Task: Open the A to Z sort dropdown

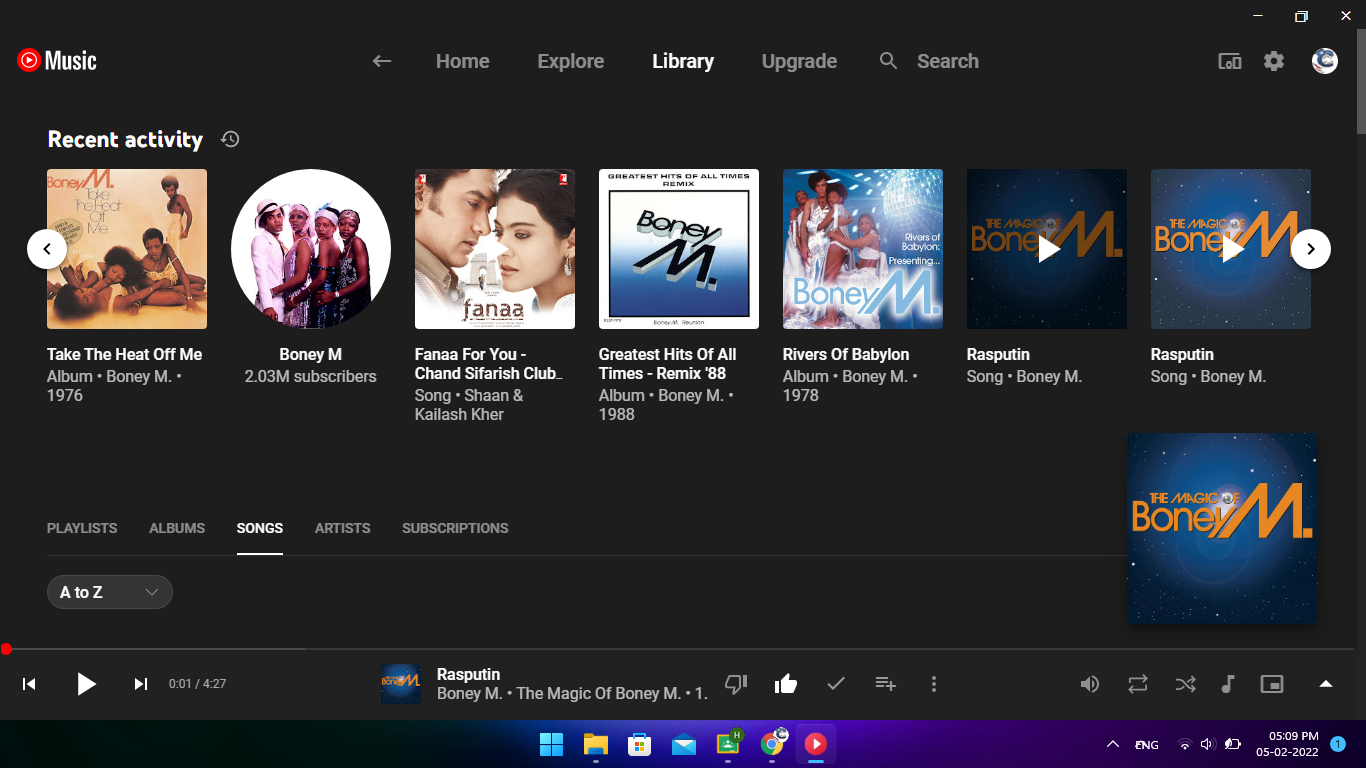Action: click(x=109, y=592)
